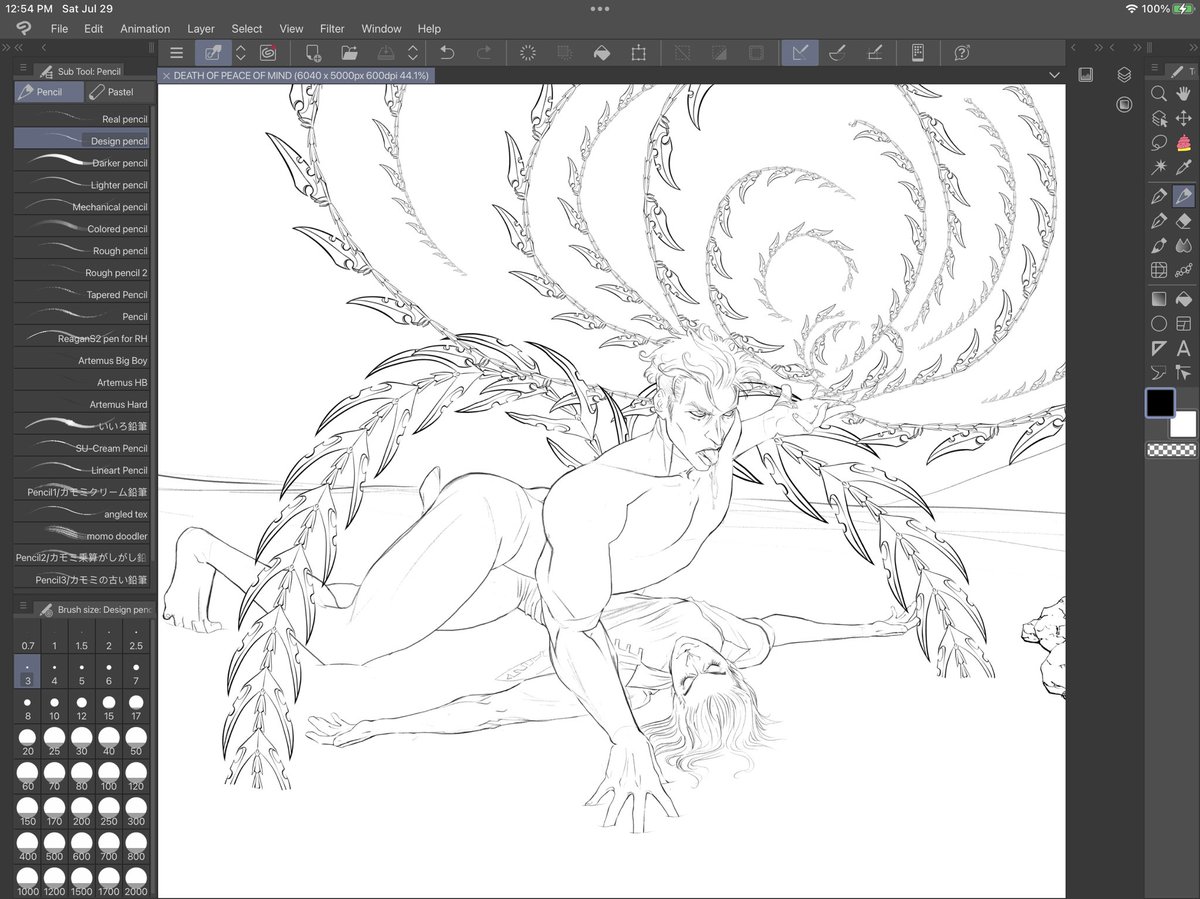Select the momo doodler brush
1200x899 pixels.
click(x=82, y=536)
